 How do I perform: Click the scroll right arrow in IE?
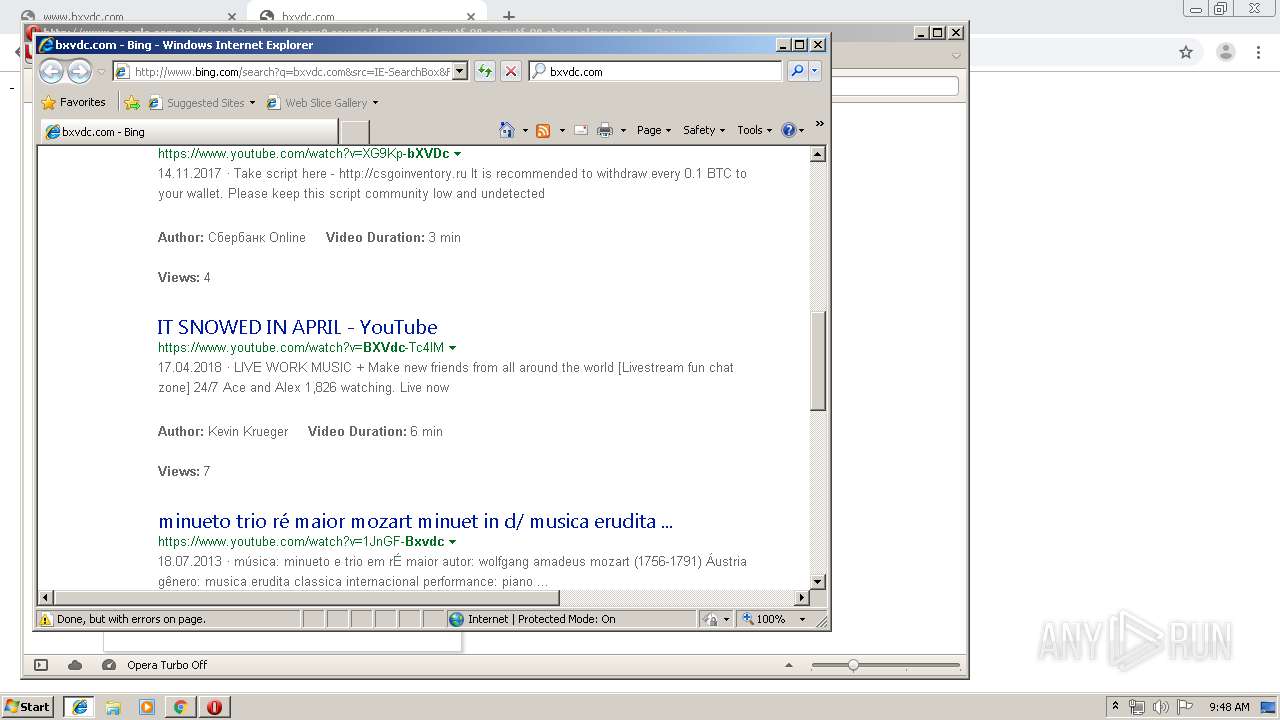[801, 598]
